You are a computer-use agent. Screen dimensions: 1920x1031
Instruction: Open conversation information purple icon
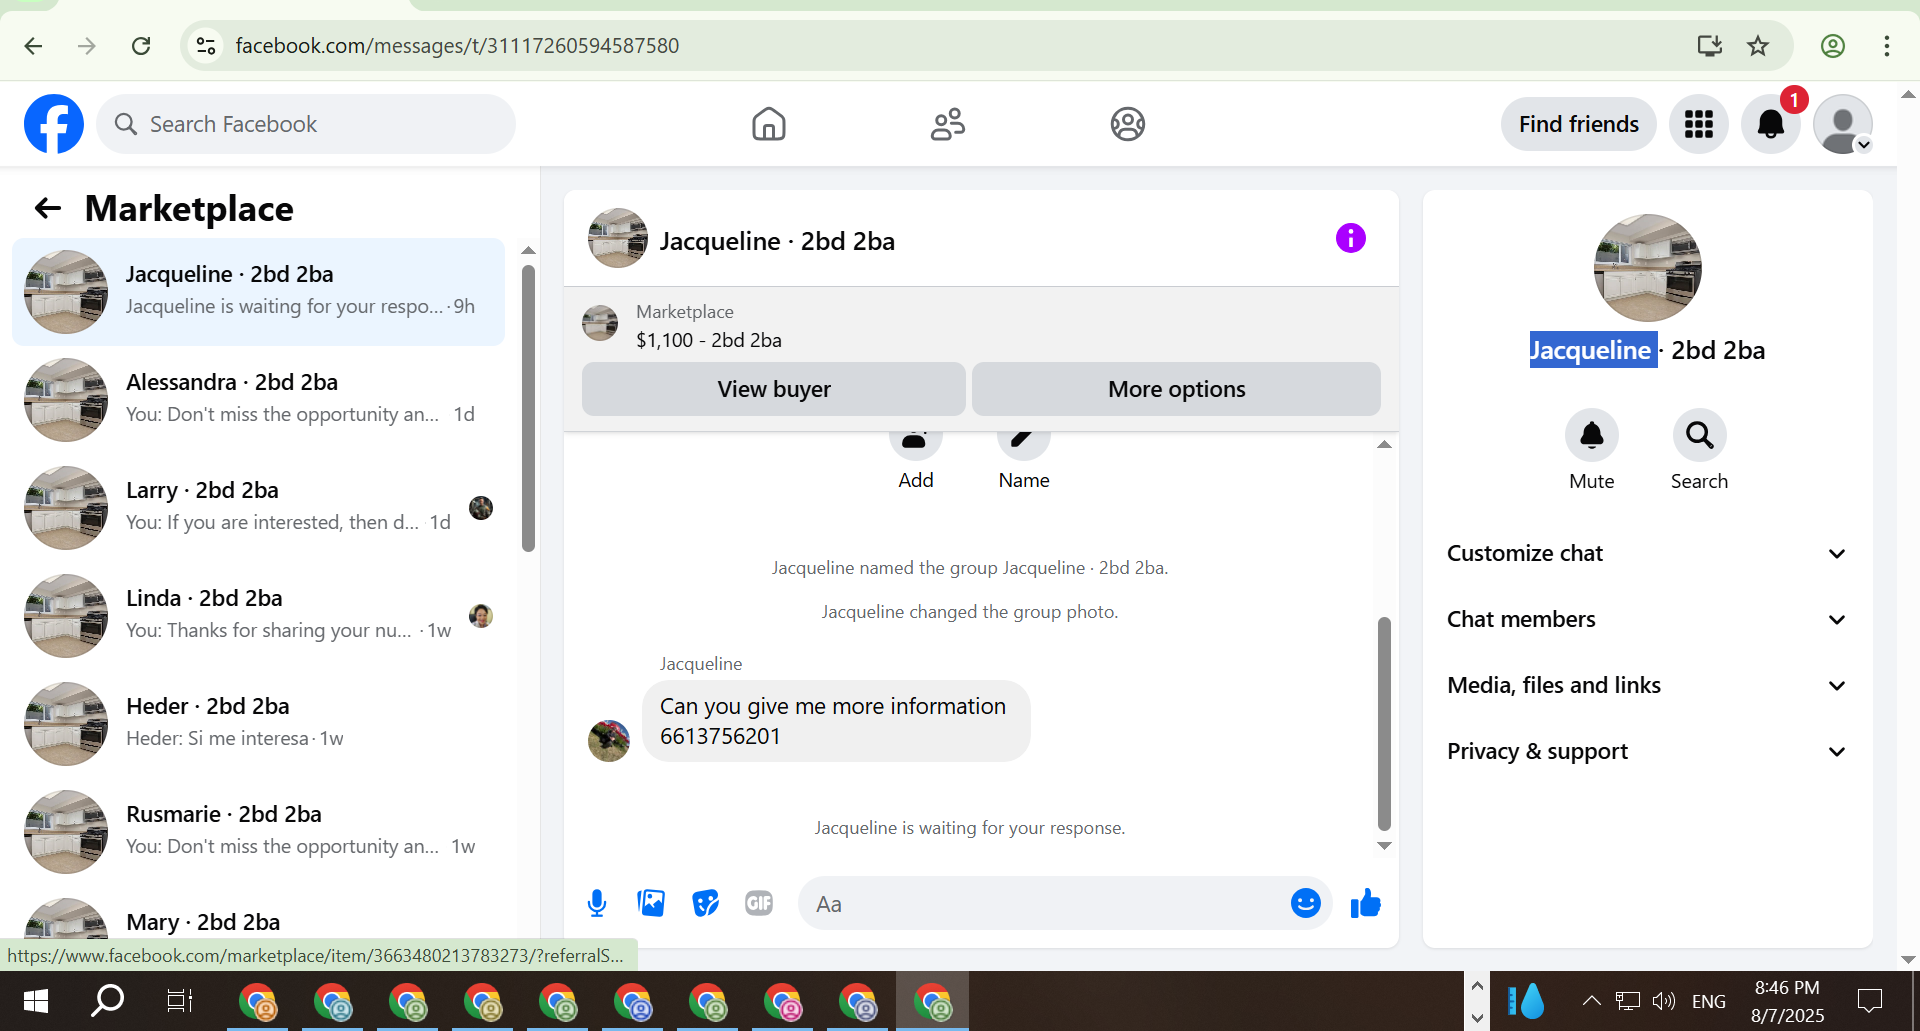pyautogui.click(x=1351, y=238)
